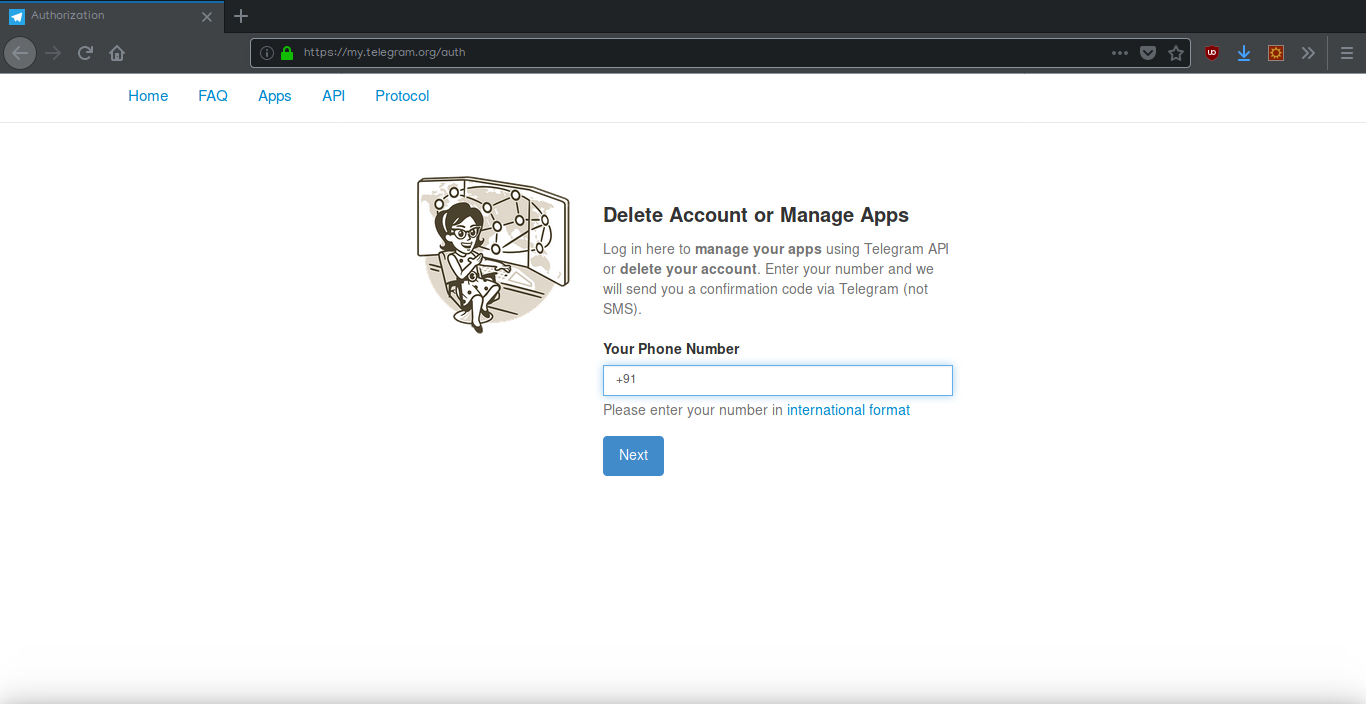
Task: Open a new tab with the plus icon
Action: (x=240, y=16)
